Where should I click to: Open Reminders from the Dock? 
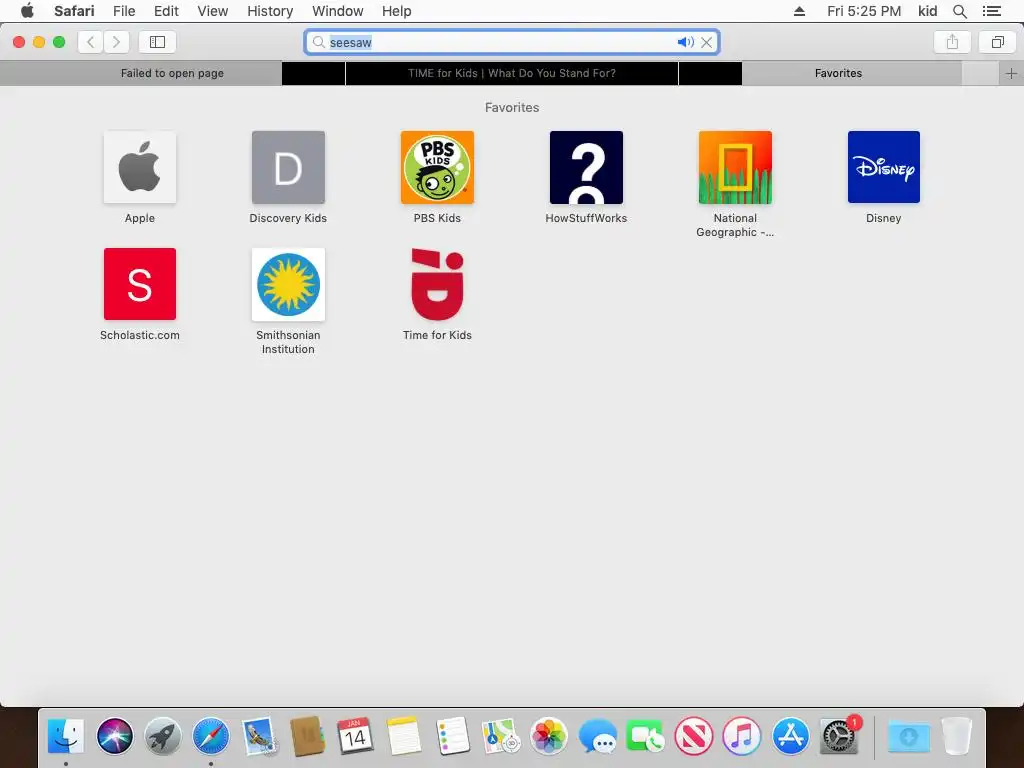[452, 736]
